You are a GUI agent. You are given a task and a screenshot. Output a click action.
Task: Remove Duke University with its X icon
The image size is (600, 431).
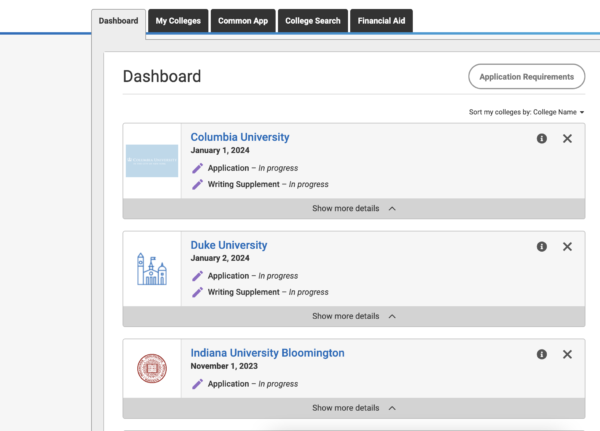567,247
